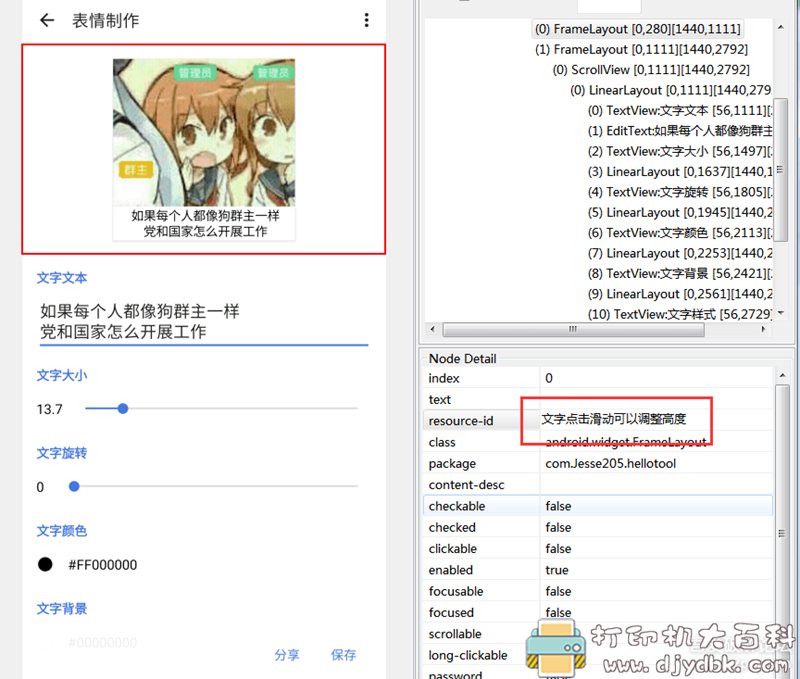Edit the meme text input field
This screenshot has width=800, height=679.
tap(204, 321)
